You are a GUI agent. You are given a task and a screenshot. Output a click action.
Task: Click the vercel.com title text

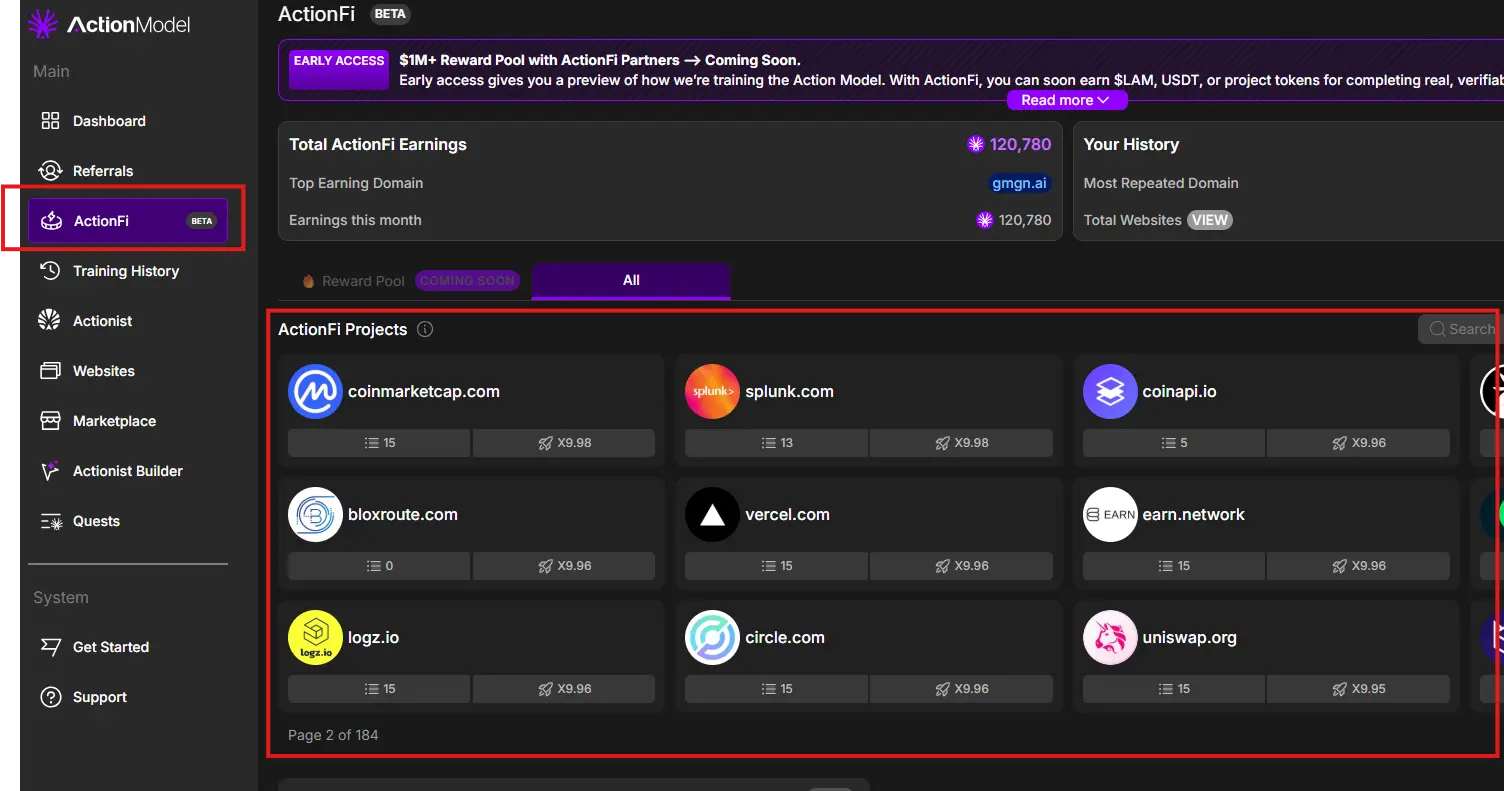pos(787,514)
